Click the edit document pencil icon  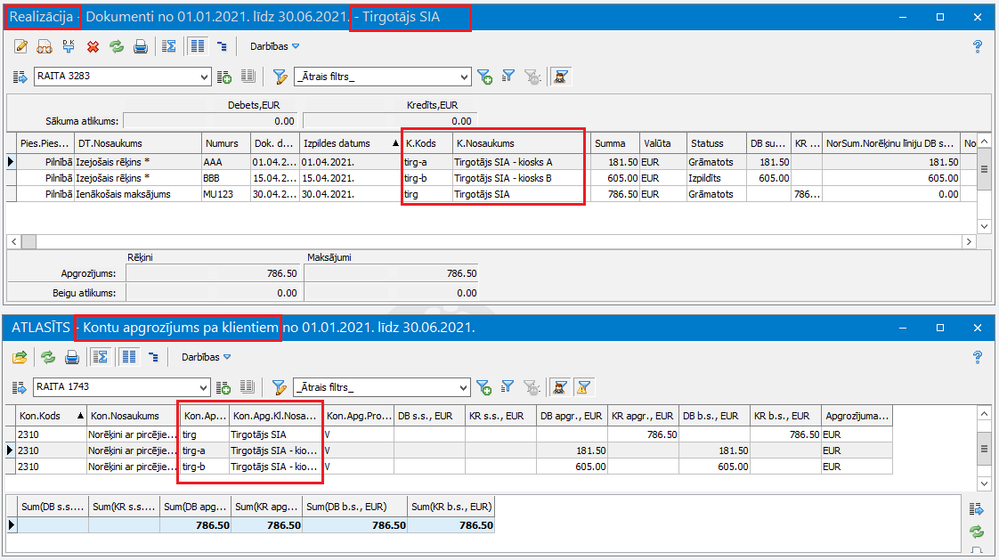coord(21,46)
